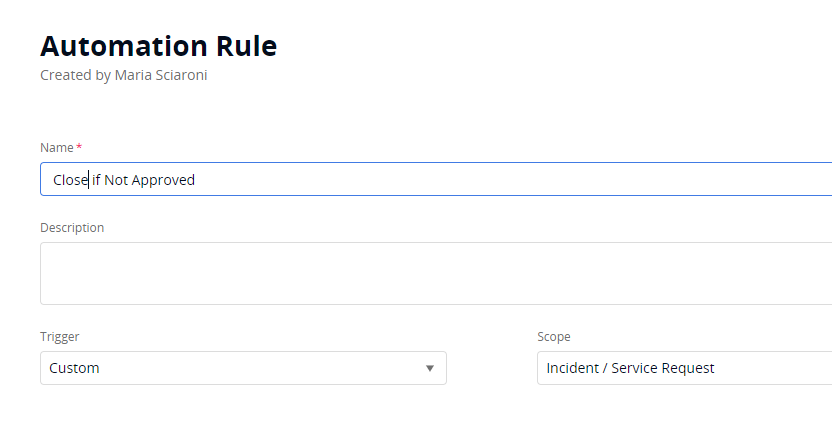Expand the Scope dropdown

(684, 368)
